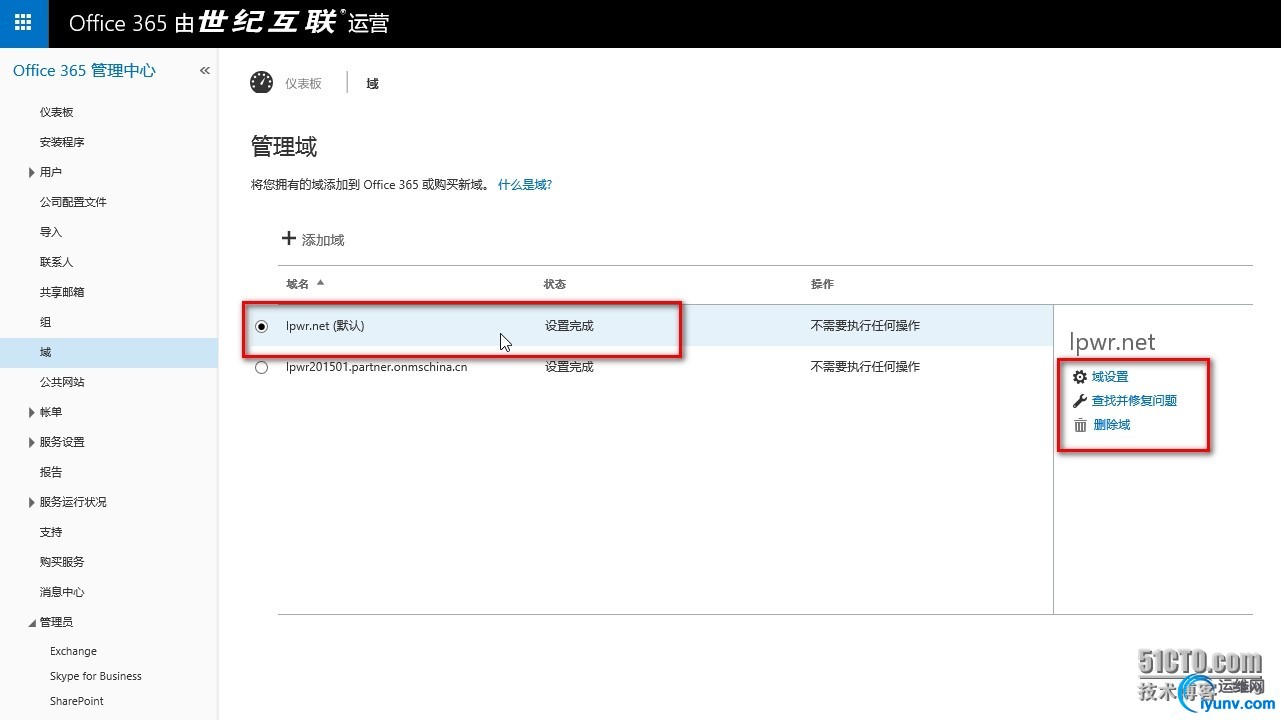Open 消息中心 in the sidebar
The image size is (1281, 720).
pos(62,592)
